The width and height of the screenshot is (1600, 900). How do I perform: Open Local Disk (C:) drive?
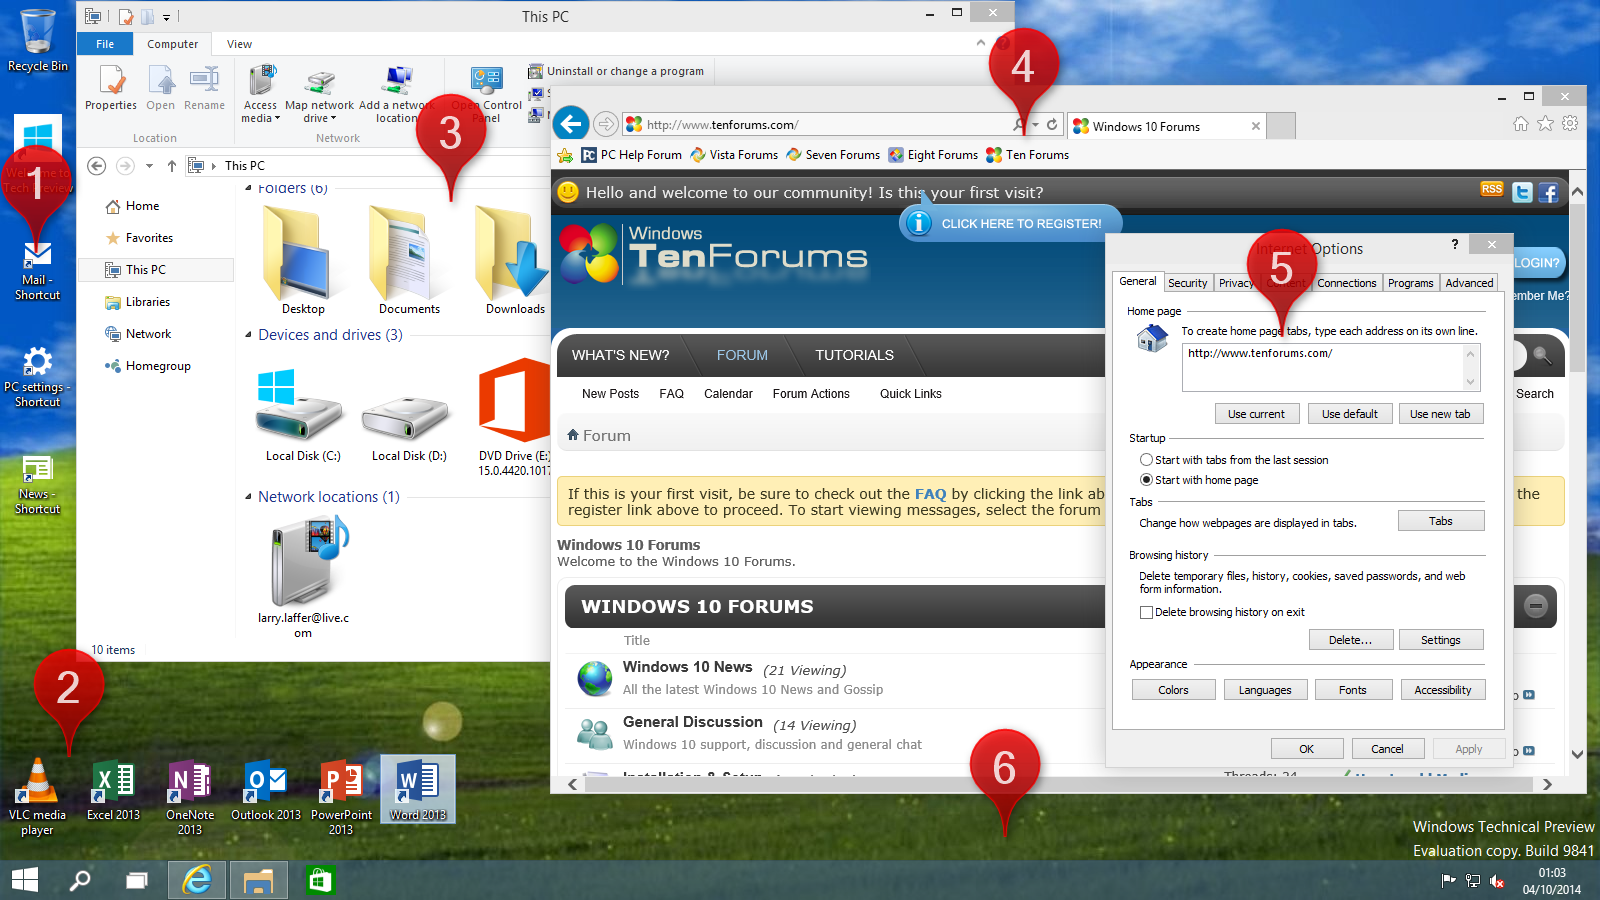coord(302,415)
